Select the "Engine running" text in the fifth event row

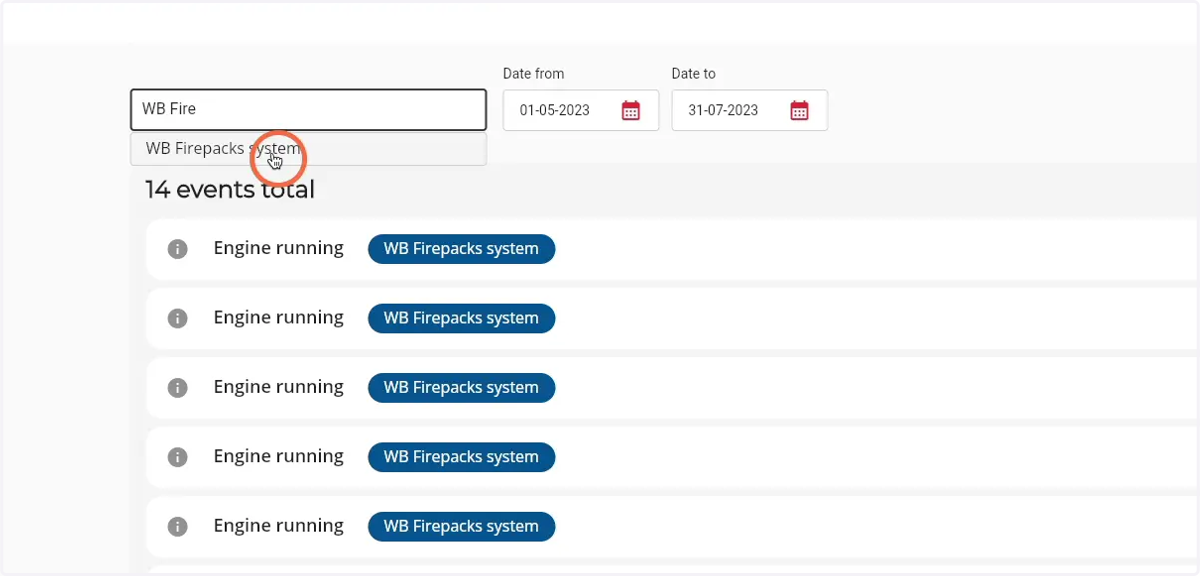tap(278, 526)
